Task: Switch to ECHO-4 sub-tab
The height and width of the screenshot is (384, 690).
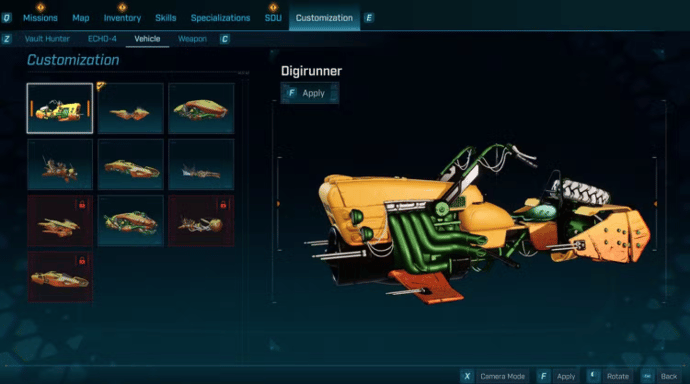Action: (x=102, y=39)
